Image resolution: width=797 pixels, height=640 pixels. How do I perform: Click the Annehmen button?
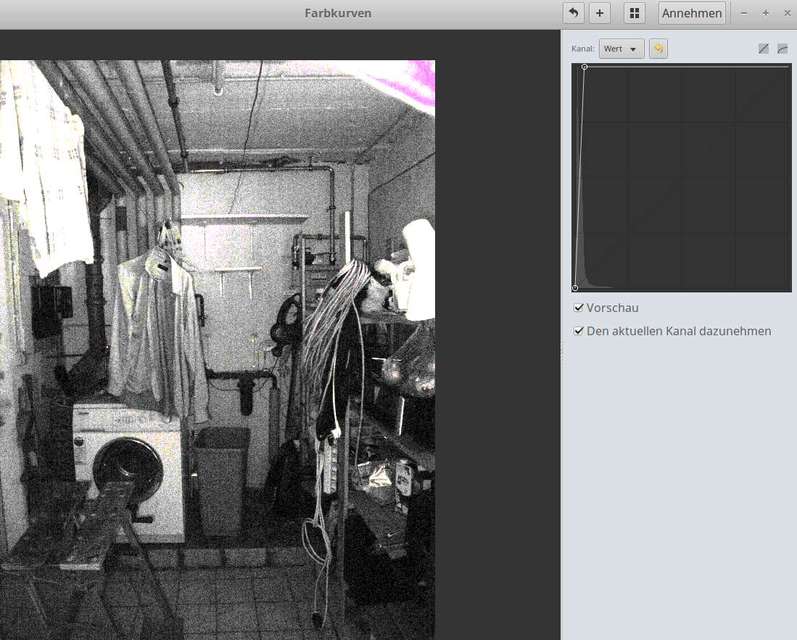(692, 13)
